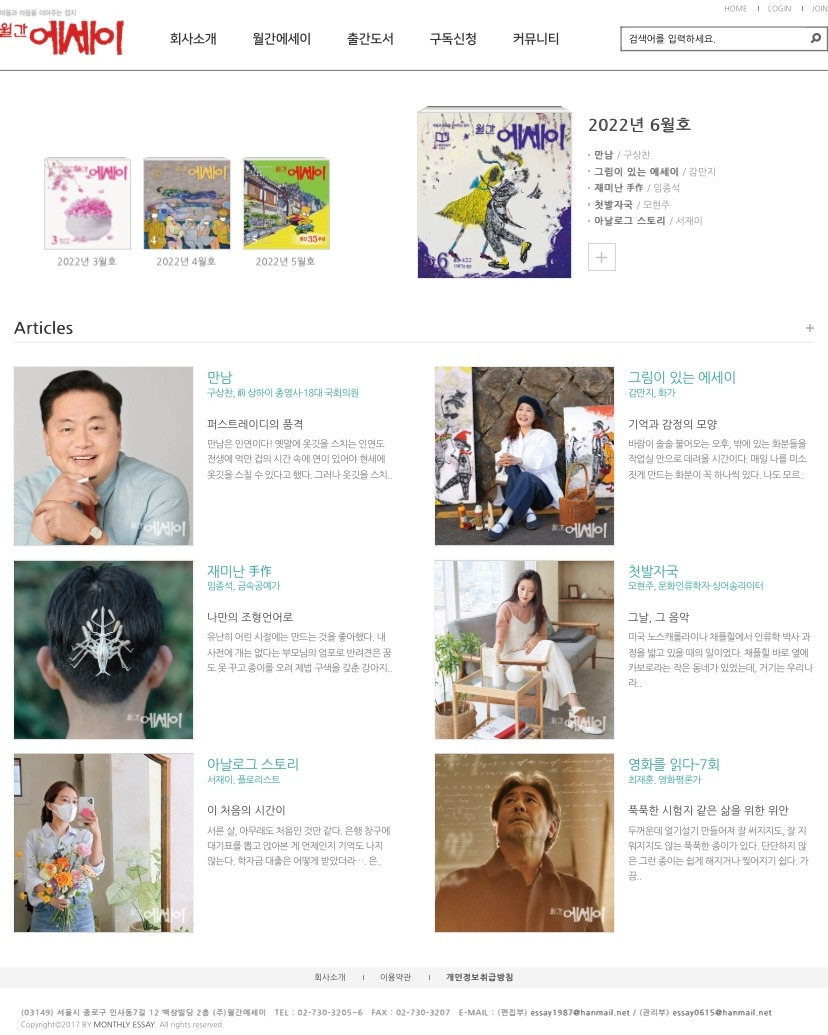Open the 회사소개 menu
Image resolution: width=828 pixels, height=1035 pixels.
coord(193,39)
